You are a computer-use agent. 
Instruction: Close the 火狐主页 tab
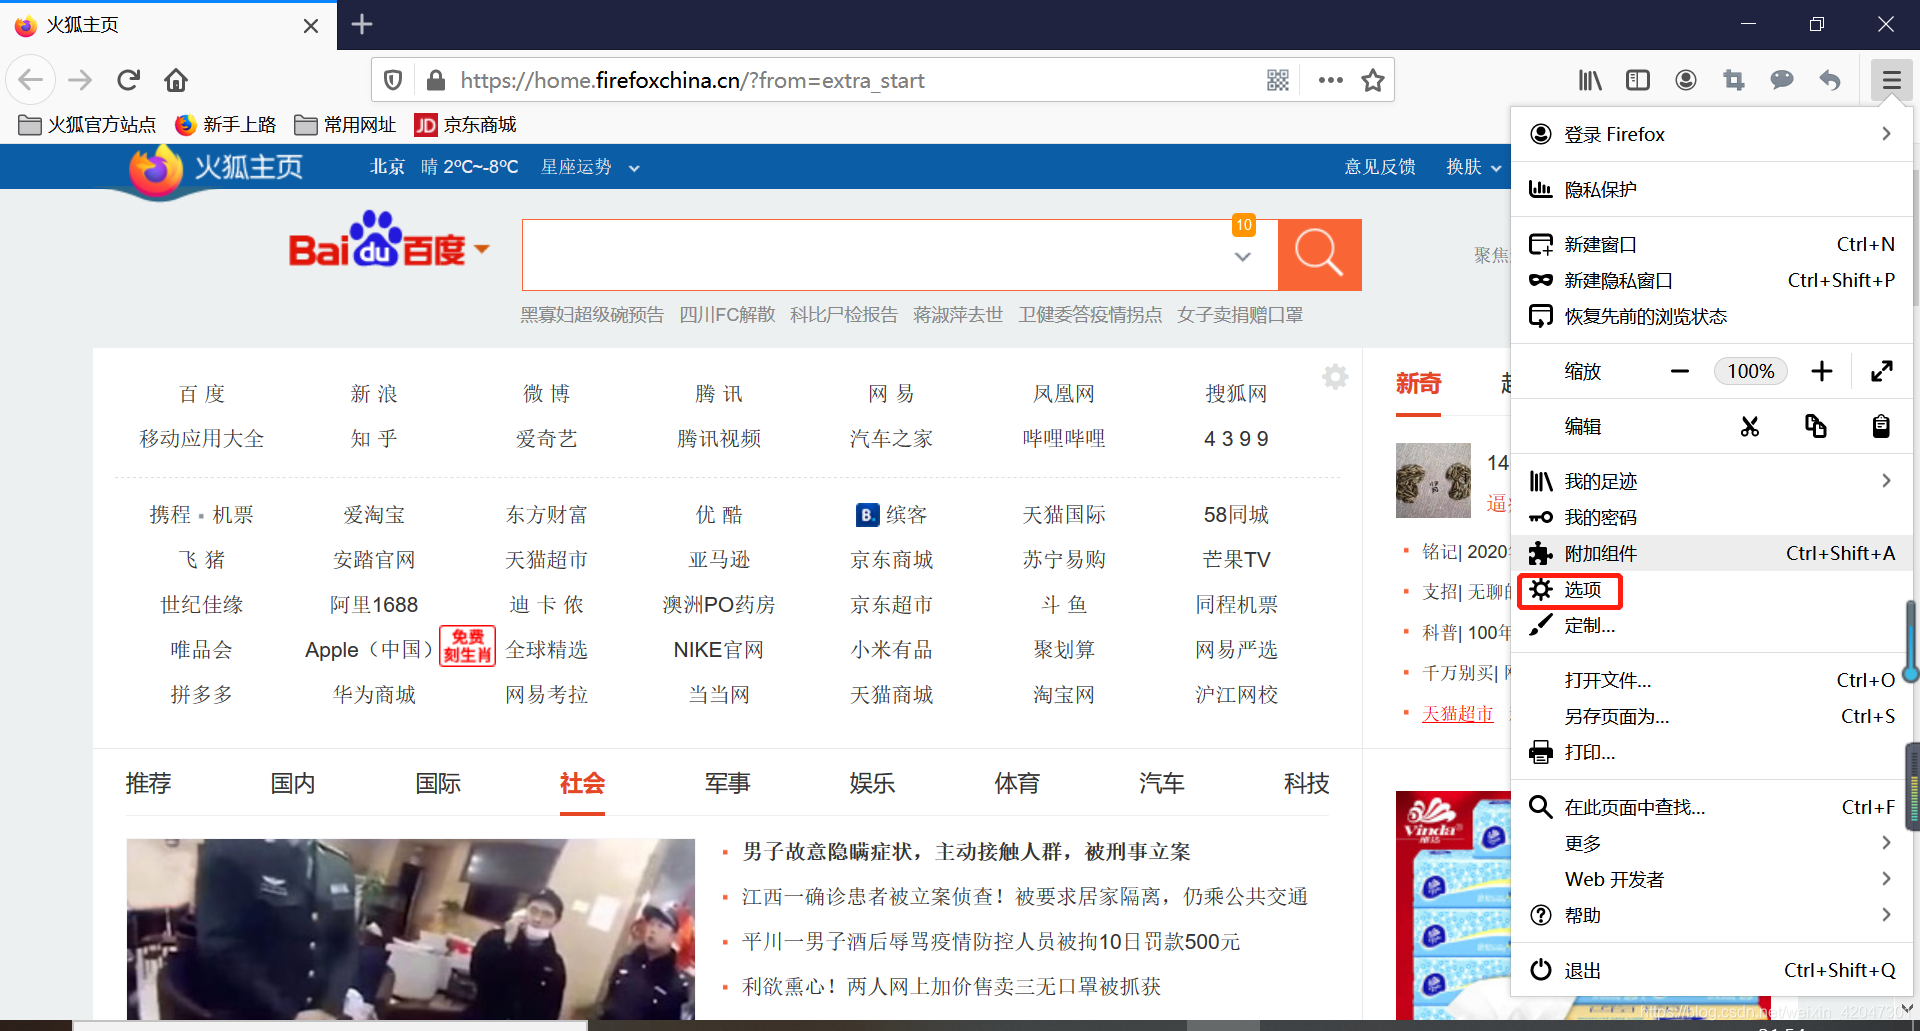[311, 26]
